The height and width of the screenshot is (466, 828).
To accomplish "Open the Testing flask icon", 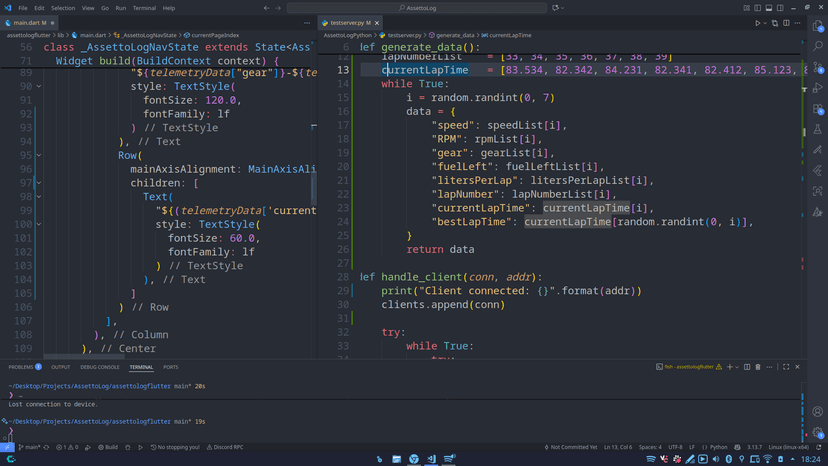I will 817,130.
